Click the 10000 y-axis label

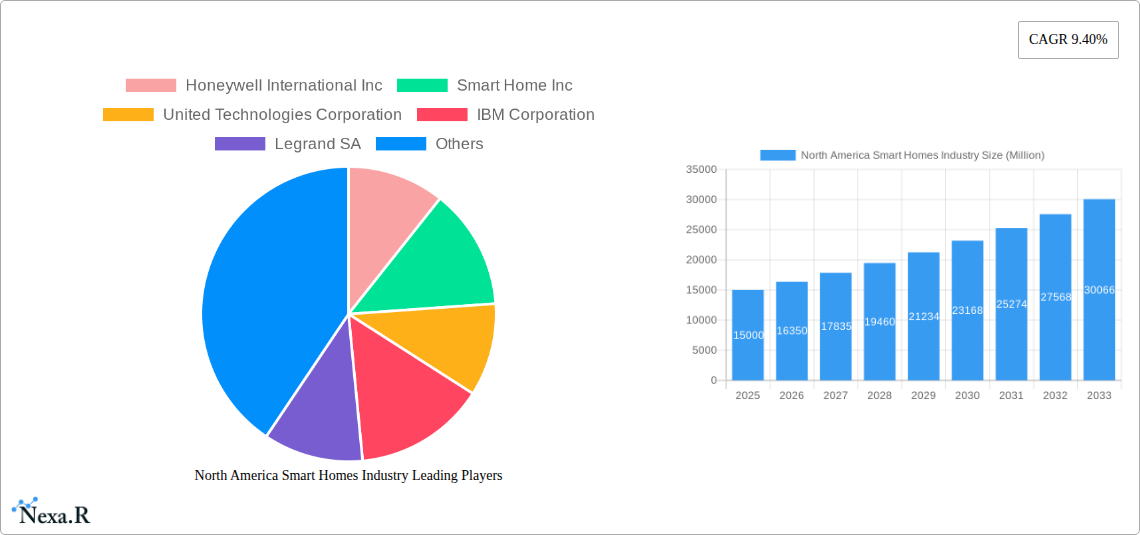(x=701, y=320)
